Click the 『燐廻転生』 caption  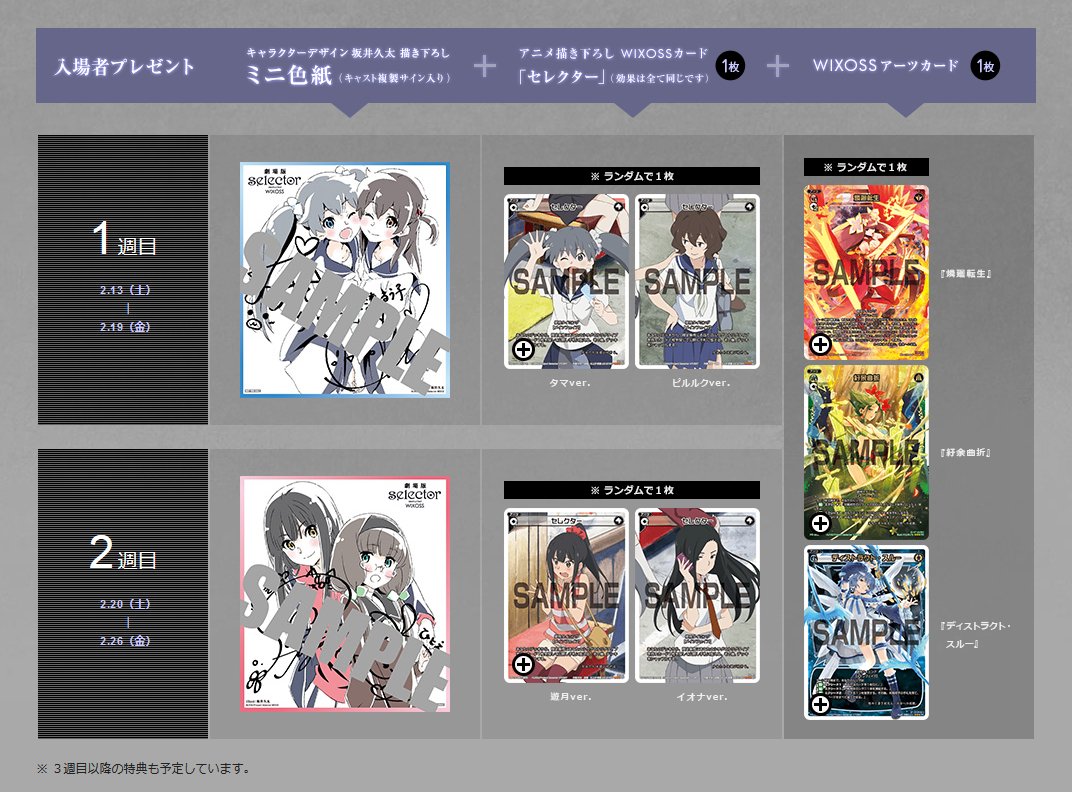pos(965,274)
